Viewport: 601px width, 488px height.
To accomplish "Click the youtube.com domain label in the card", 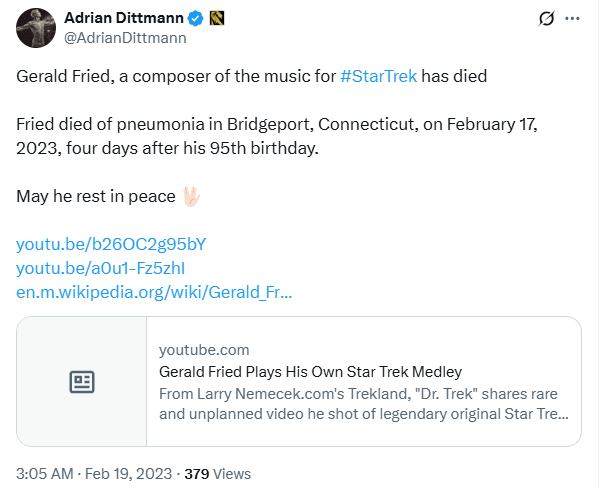I will pos(204,349).
